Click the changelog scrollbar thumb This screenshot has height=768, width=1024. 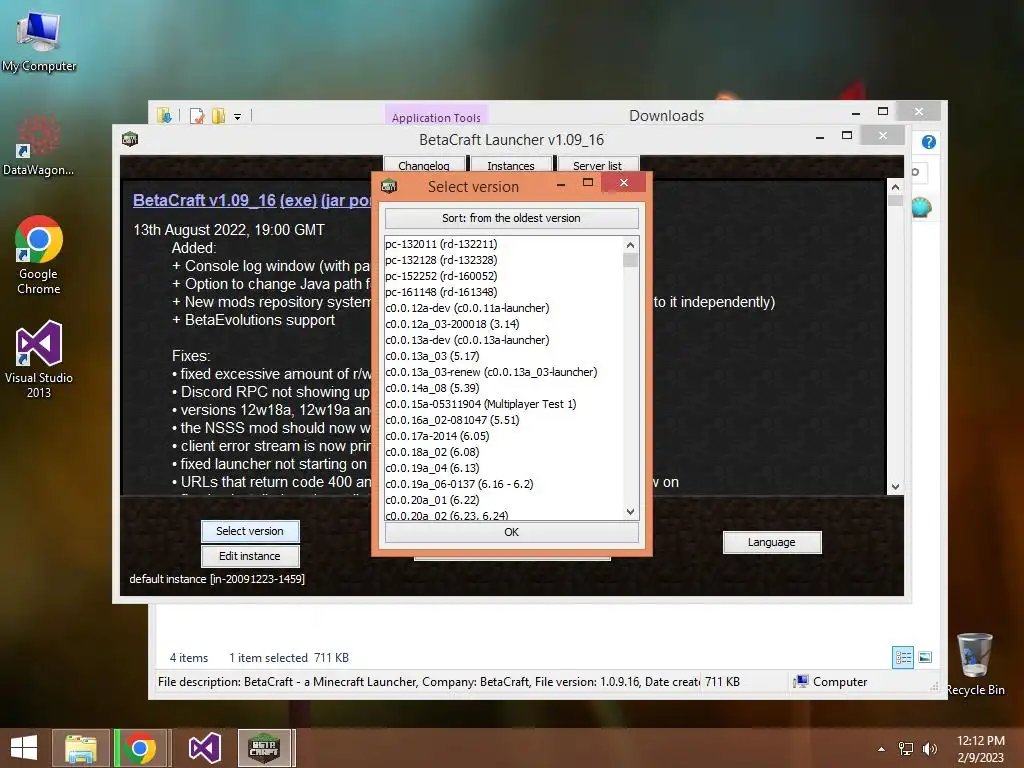895,200
